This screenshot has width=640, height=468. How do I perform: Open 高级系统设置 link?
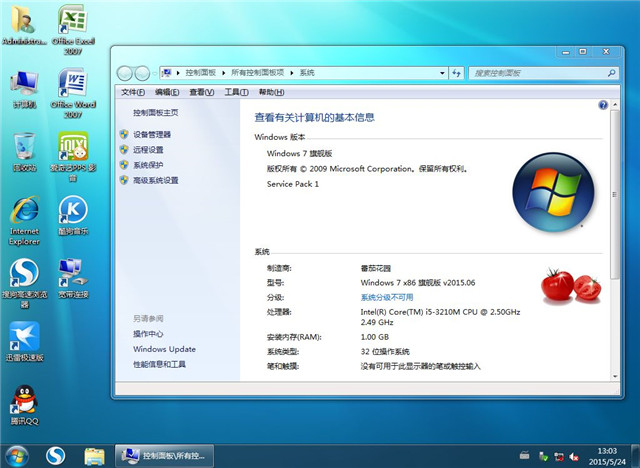pos(156,180)
